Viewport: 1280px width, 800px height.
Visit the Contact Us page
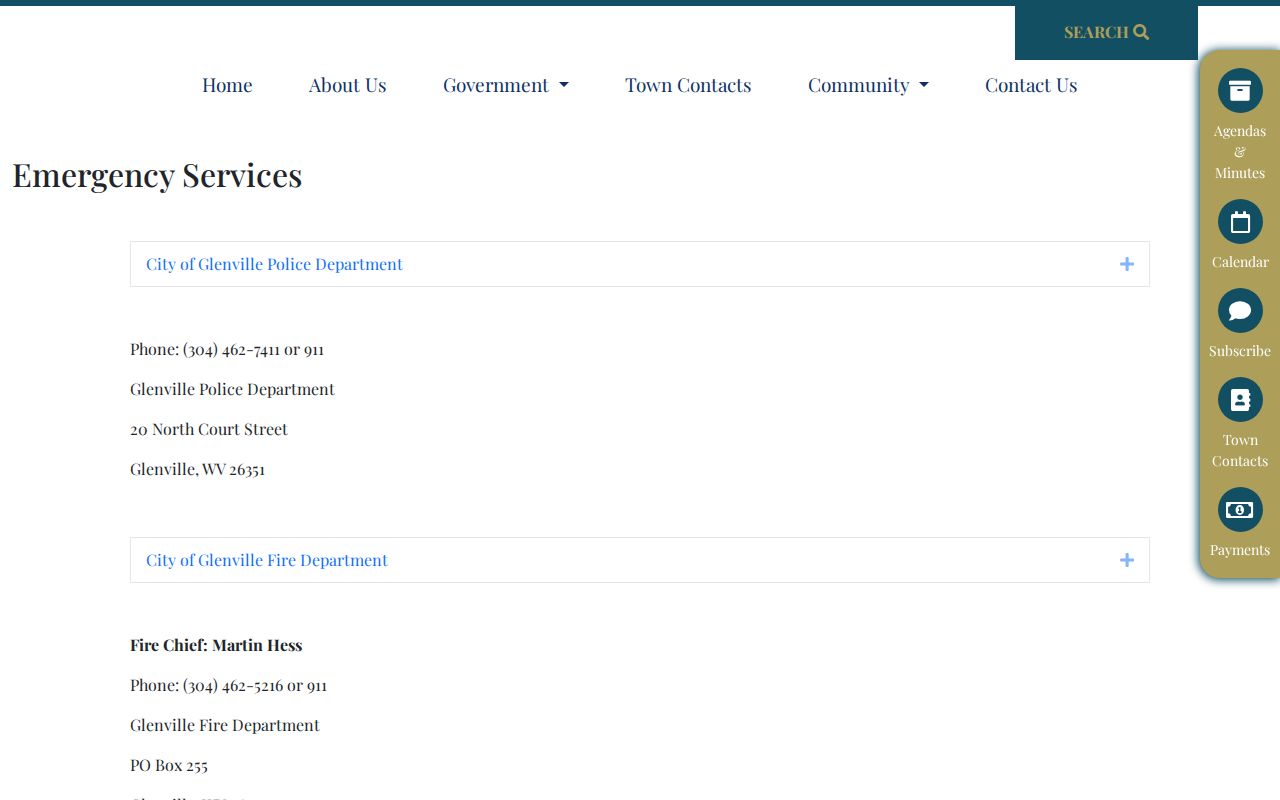pyautogui.click(x=1031, y=85)
